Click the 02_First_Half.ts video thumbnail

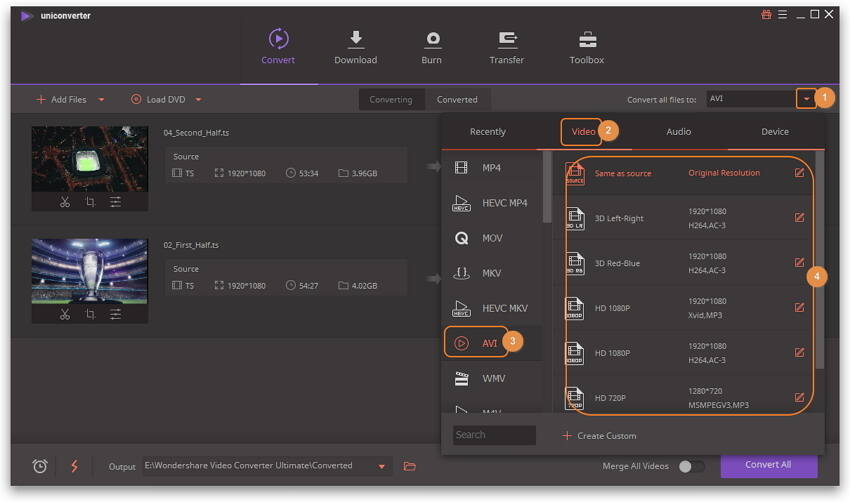(90, 271)
